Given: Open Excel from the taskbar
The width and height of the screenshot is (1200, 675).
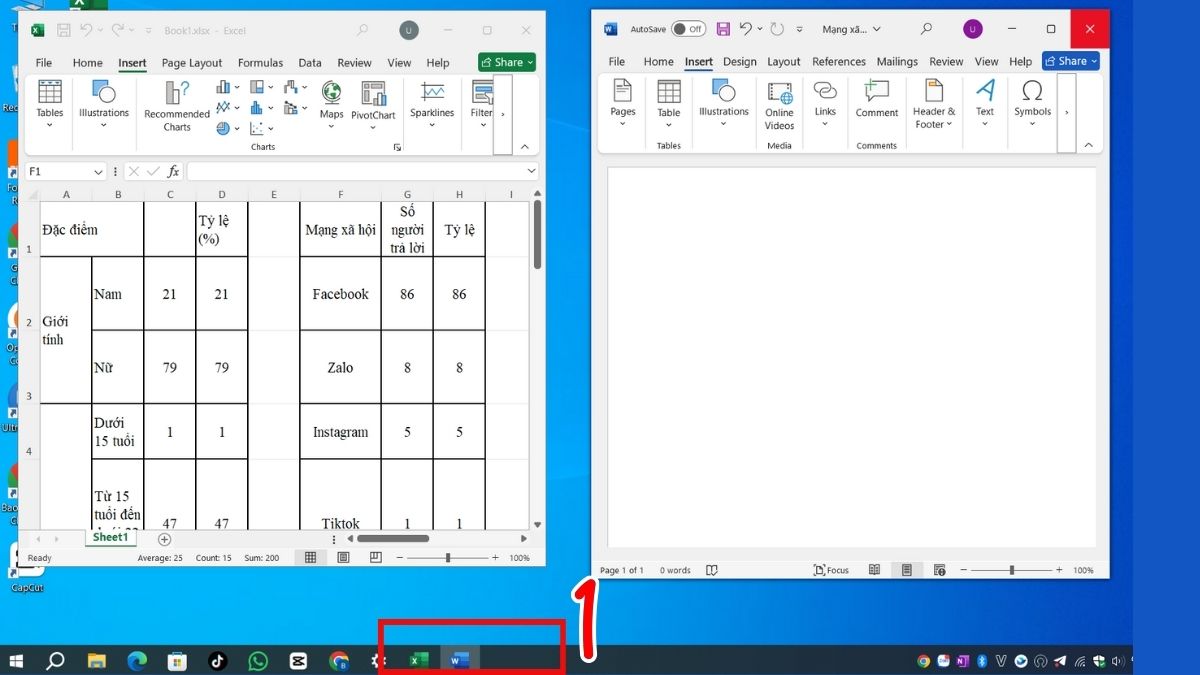Looking at the screenshot, I should pyautogui.click(x=419, y=660).
